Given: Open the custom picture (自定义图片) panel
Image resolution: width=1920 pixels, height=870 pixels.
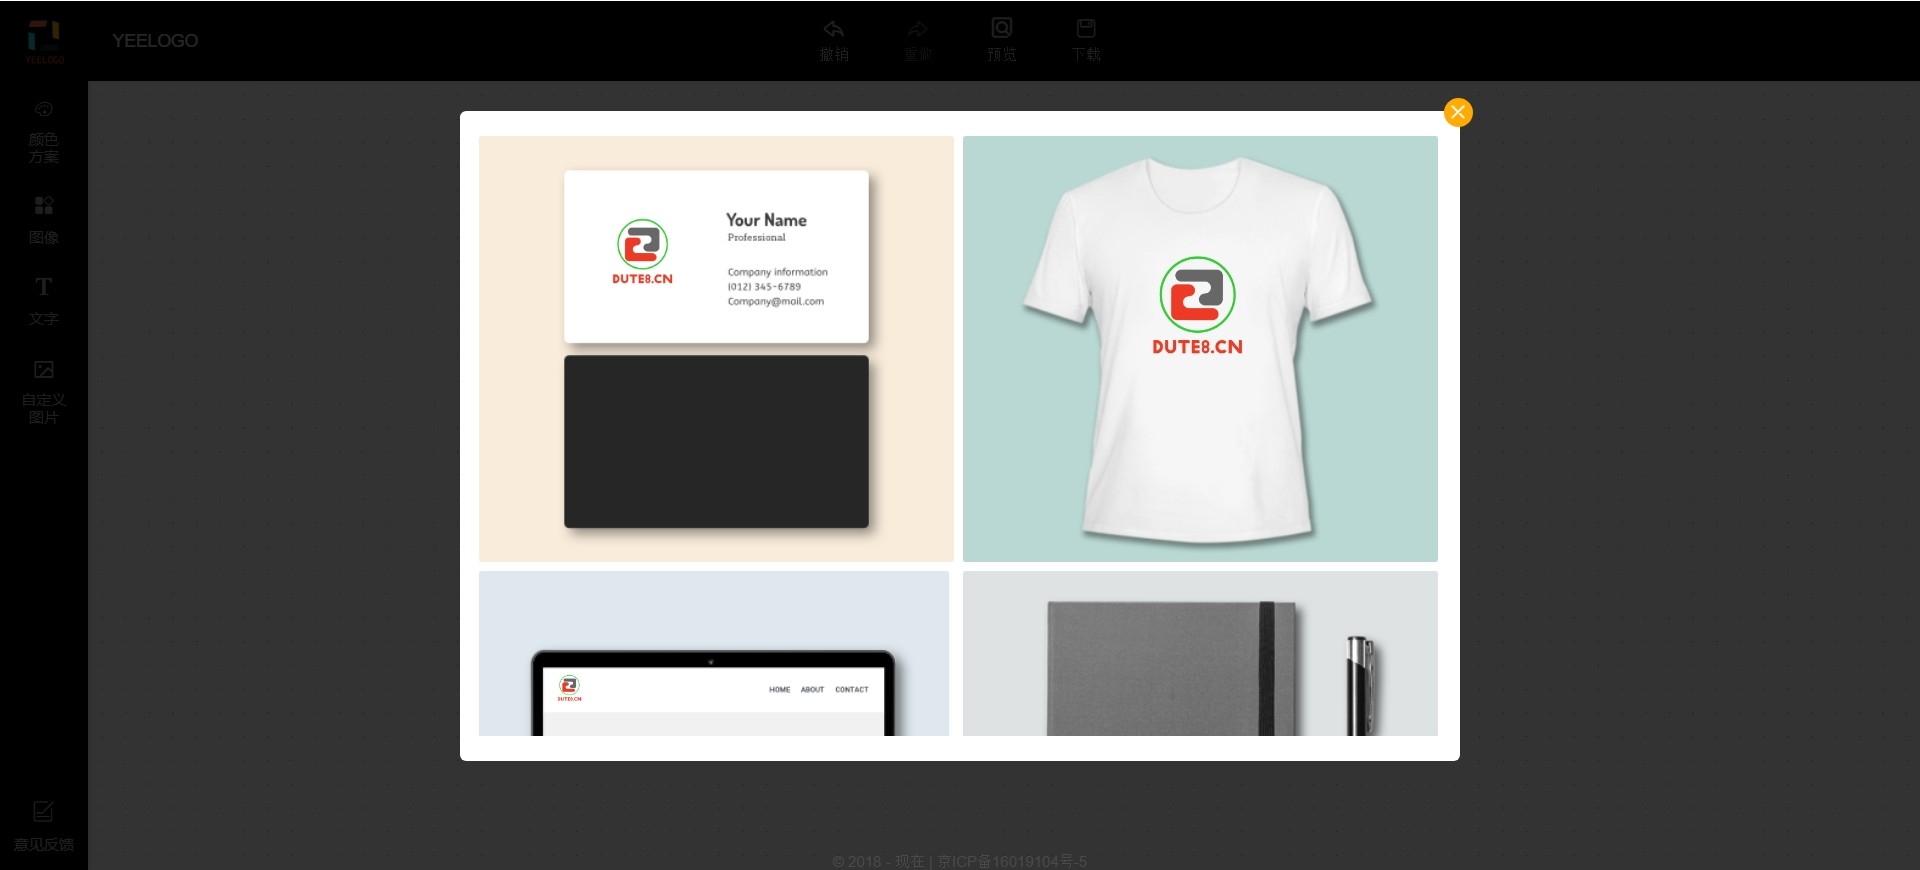Looking at the screenshot, I should coord(44,392).
